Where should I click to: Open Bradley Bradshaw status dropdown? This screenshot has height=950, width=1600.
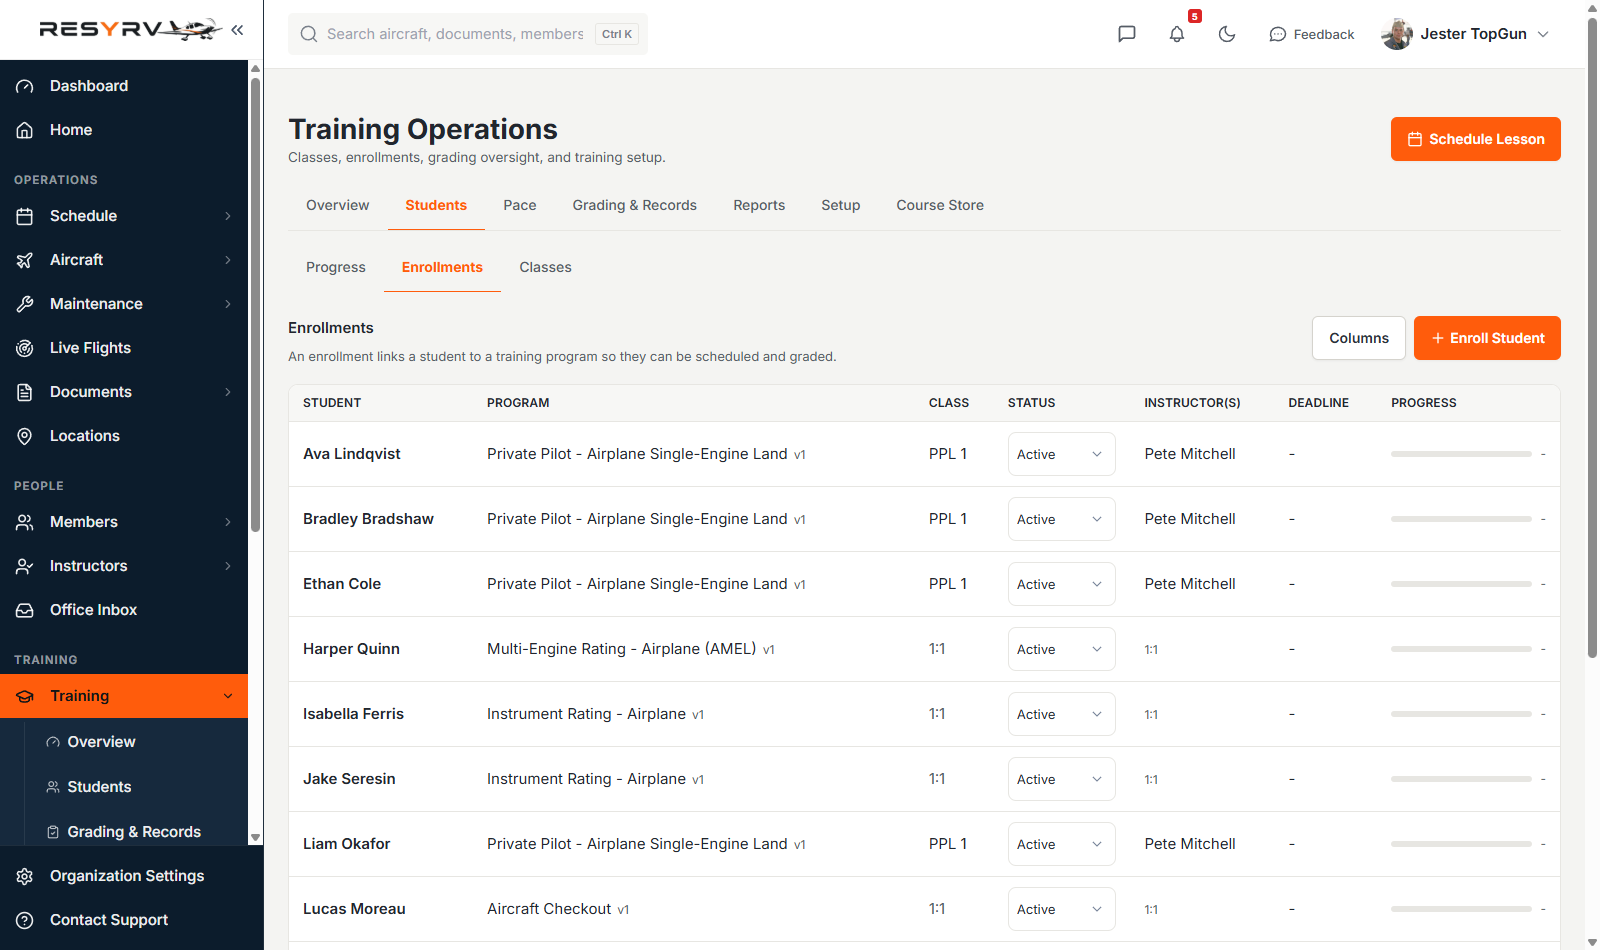1061,519
